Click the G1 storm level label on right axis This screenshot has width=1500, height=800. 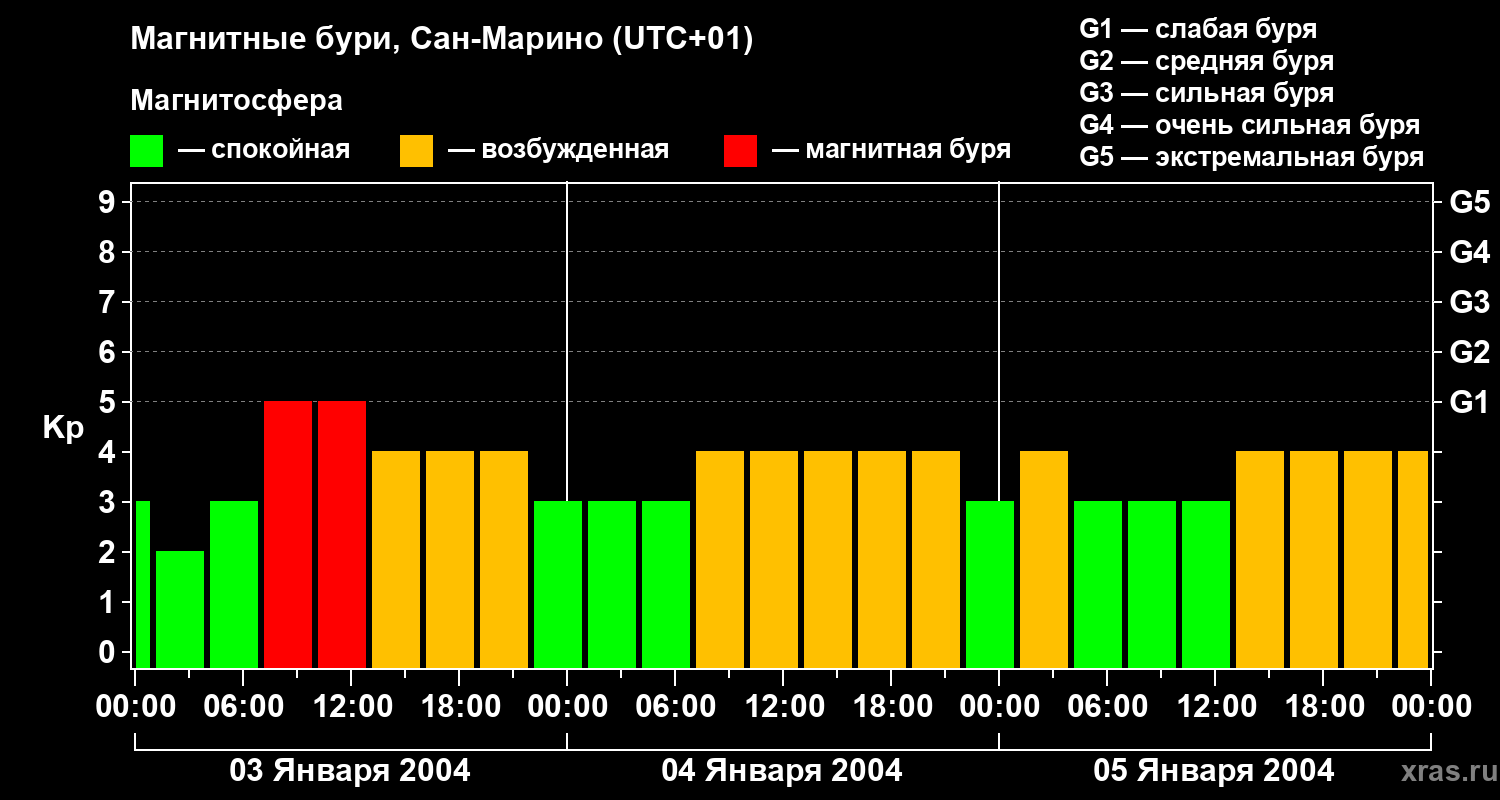click(1469, 402)
